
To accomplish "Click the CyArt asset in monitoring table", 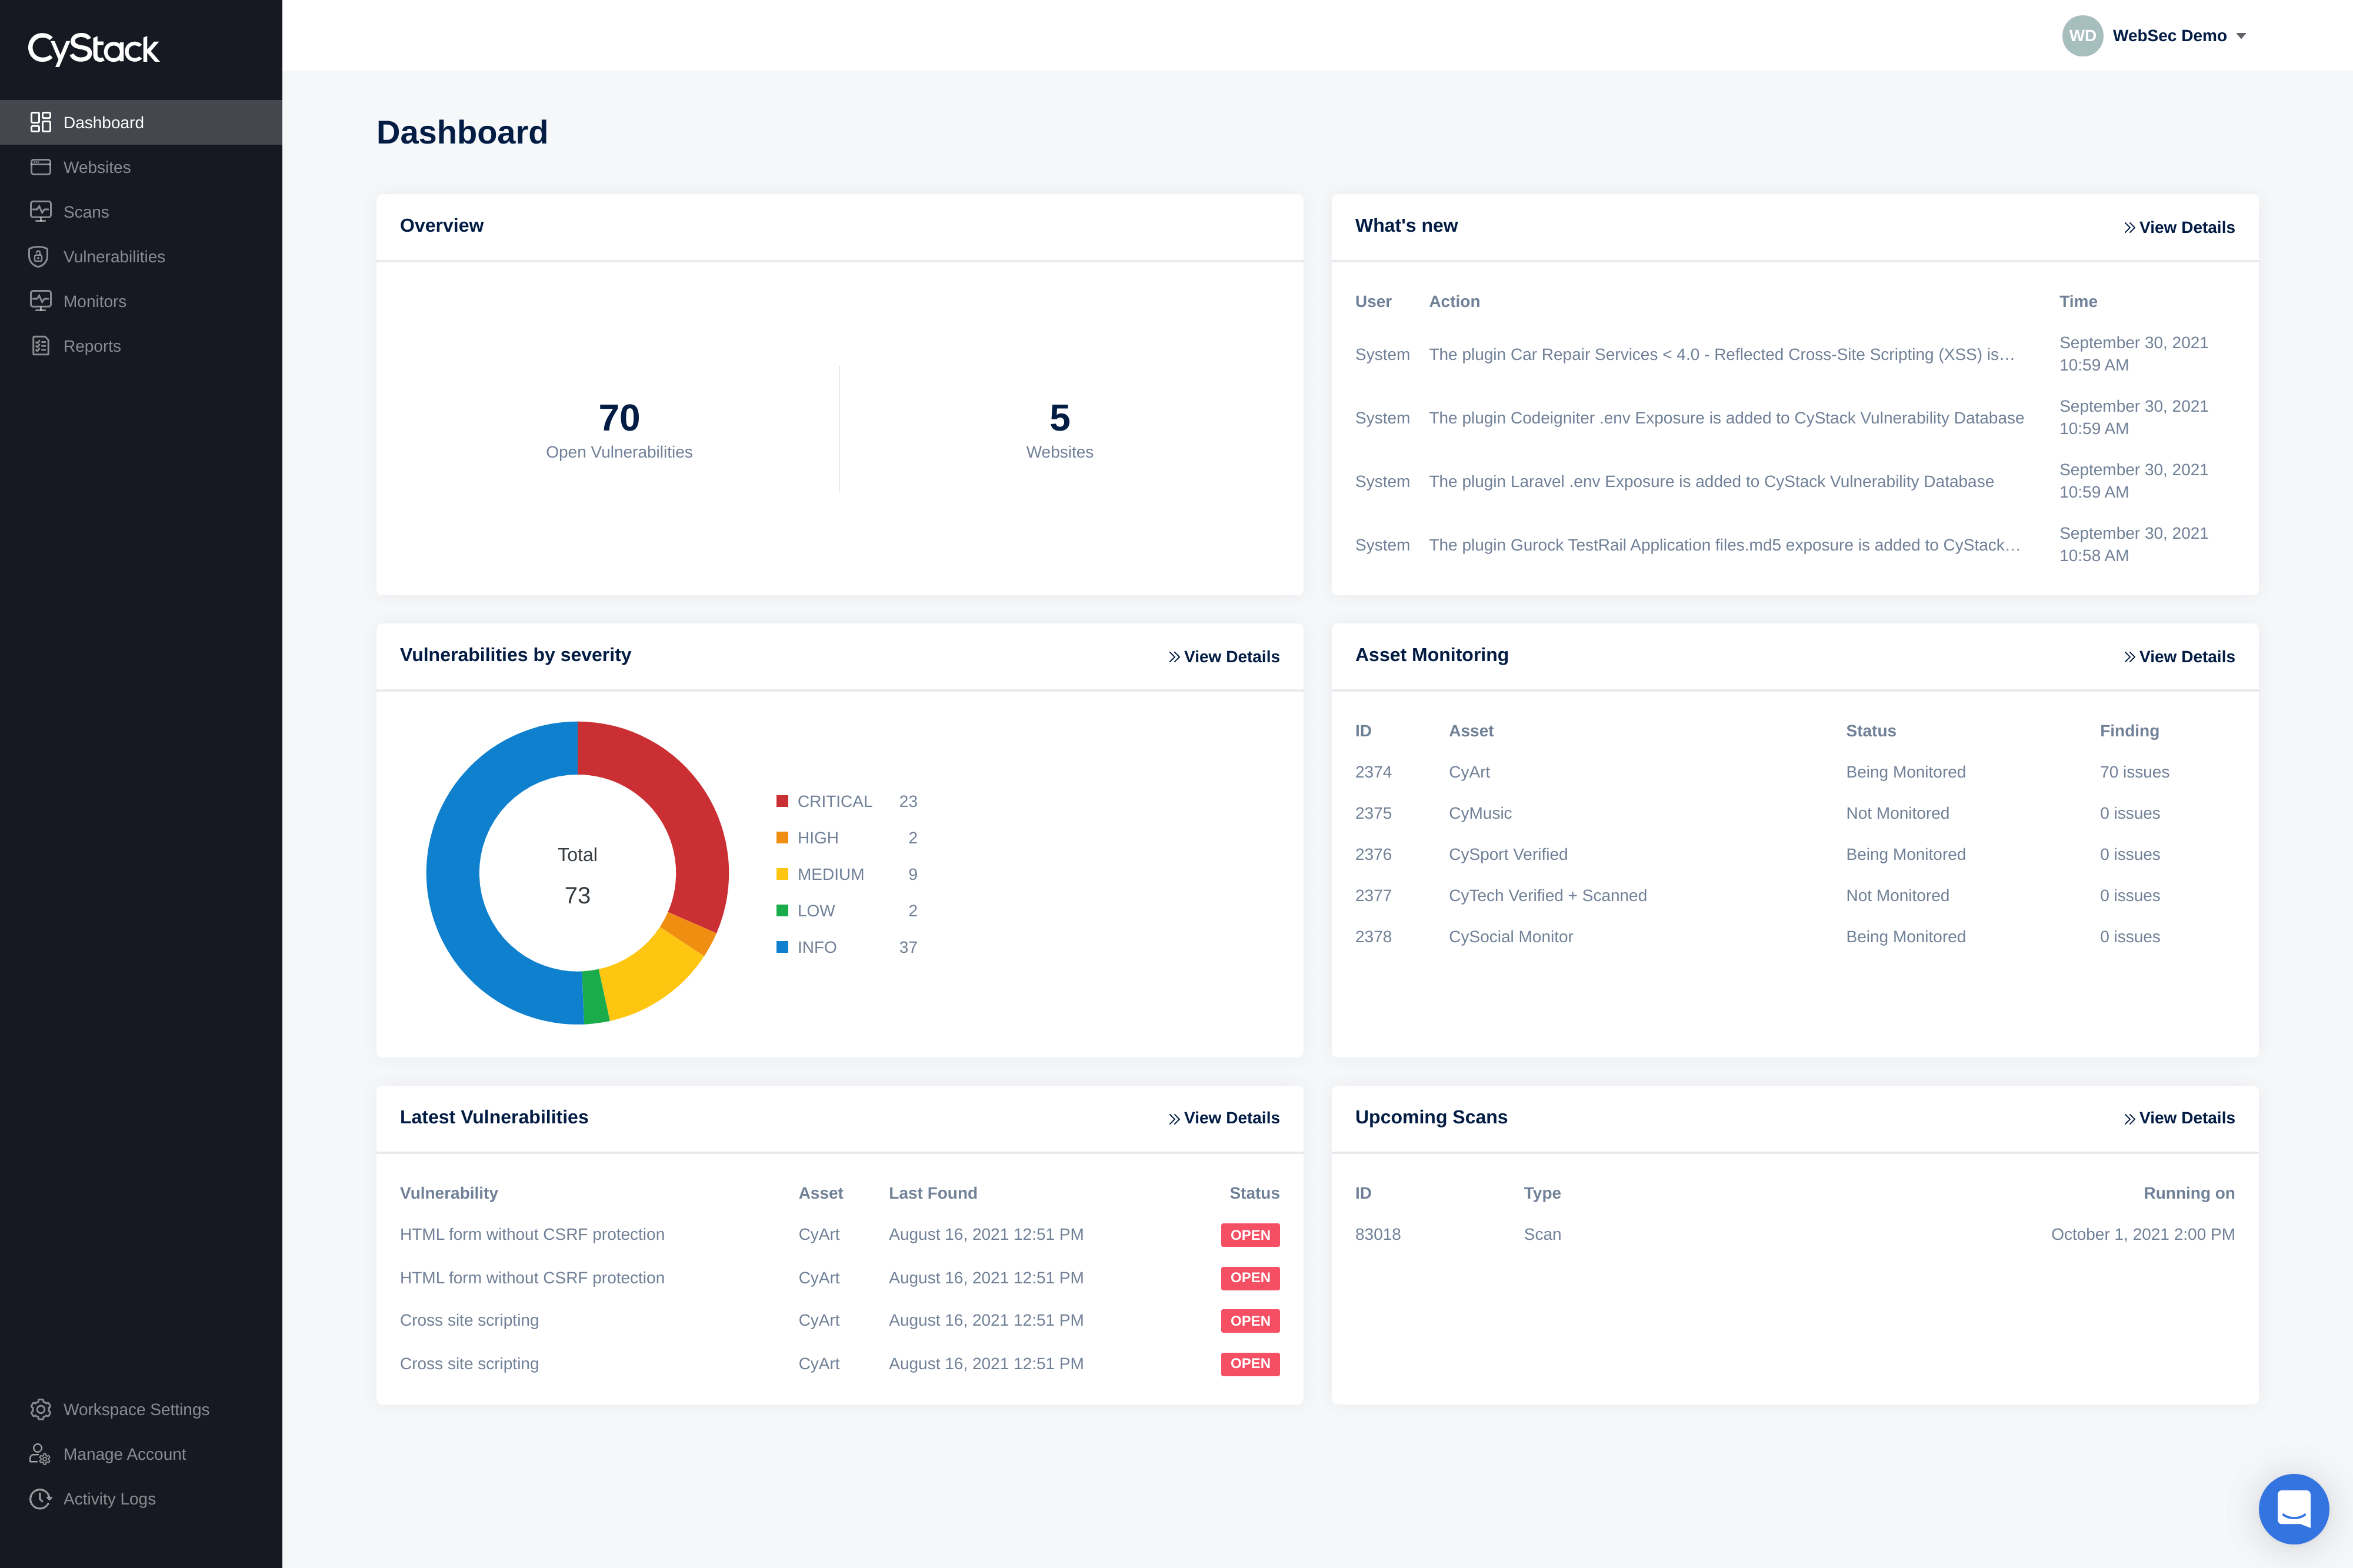I will [x=1469, y=772].
